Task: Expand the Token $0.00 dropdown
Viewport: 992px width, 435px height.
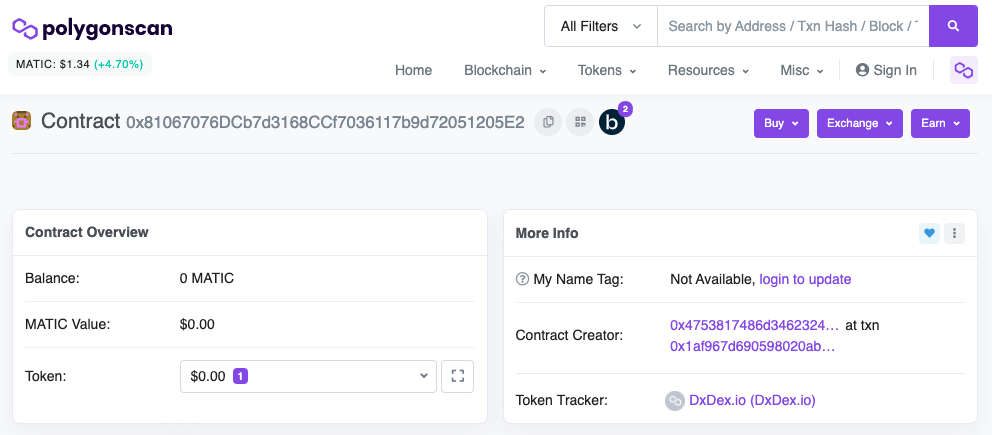Action: click(x=308, y=376)
